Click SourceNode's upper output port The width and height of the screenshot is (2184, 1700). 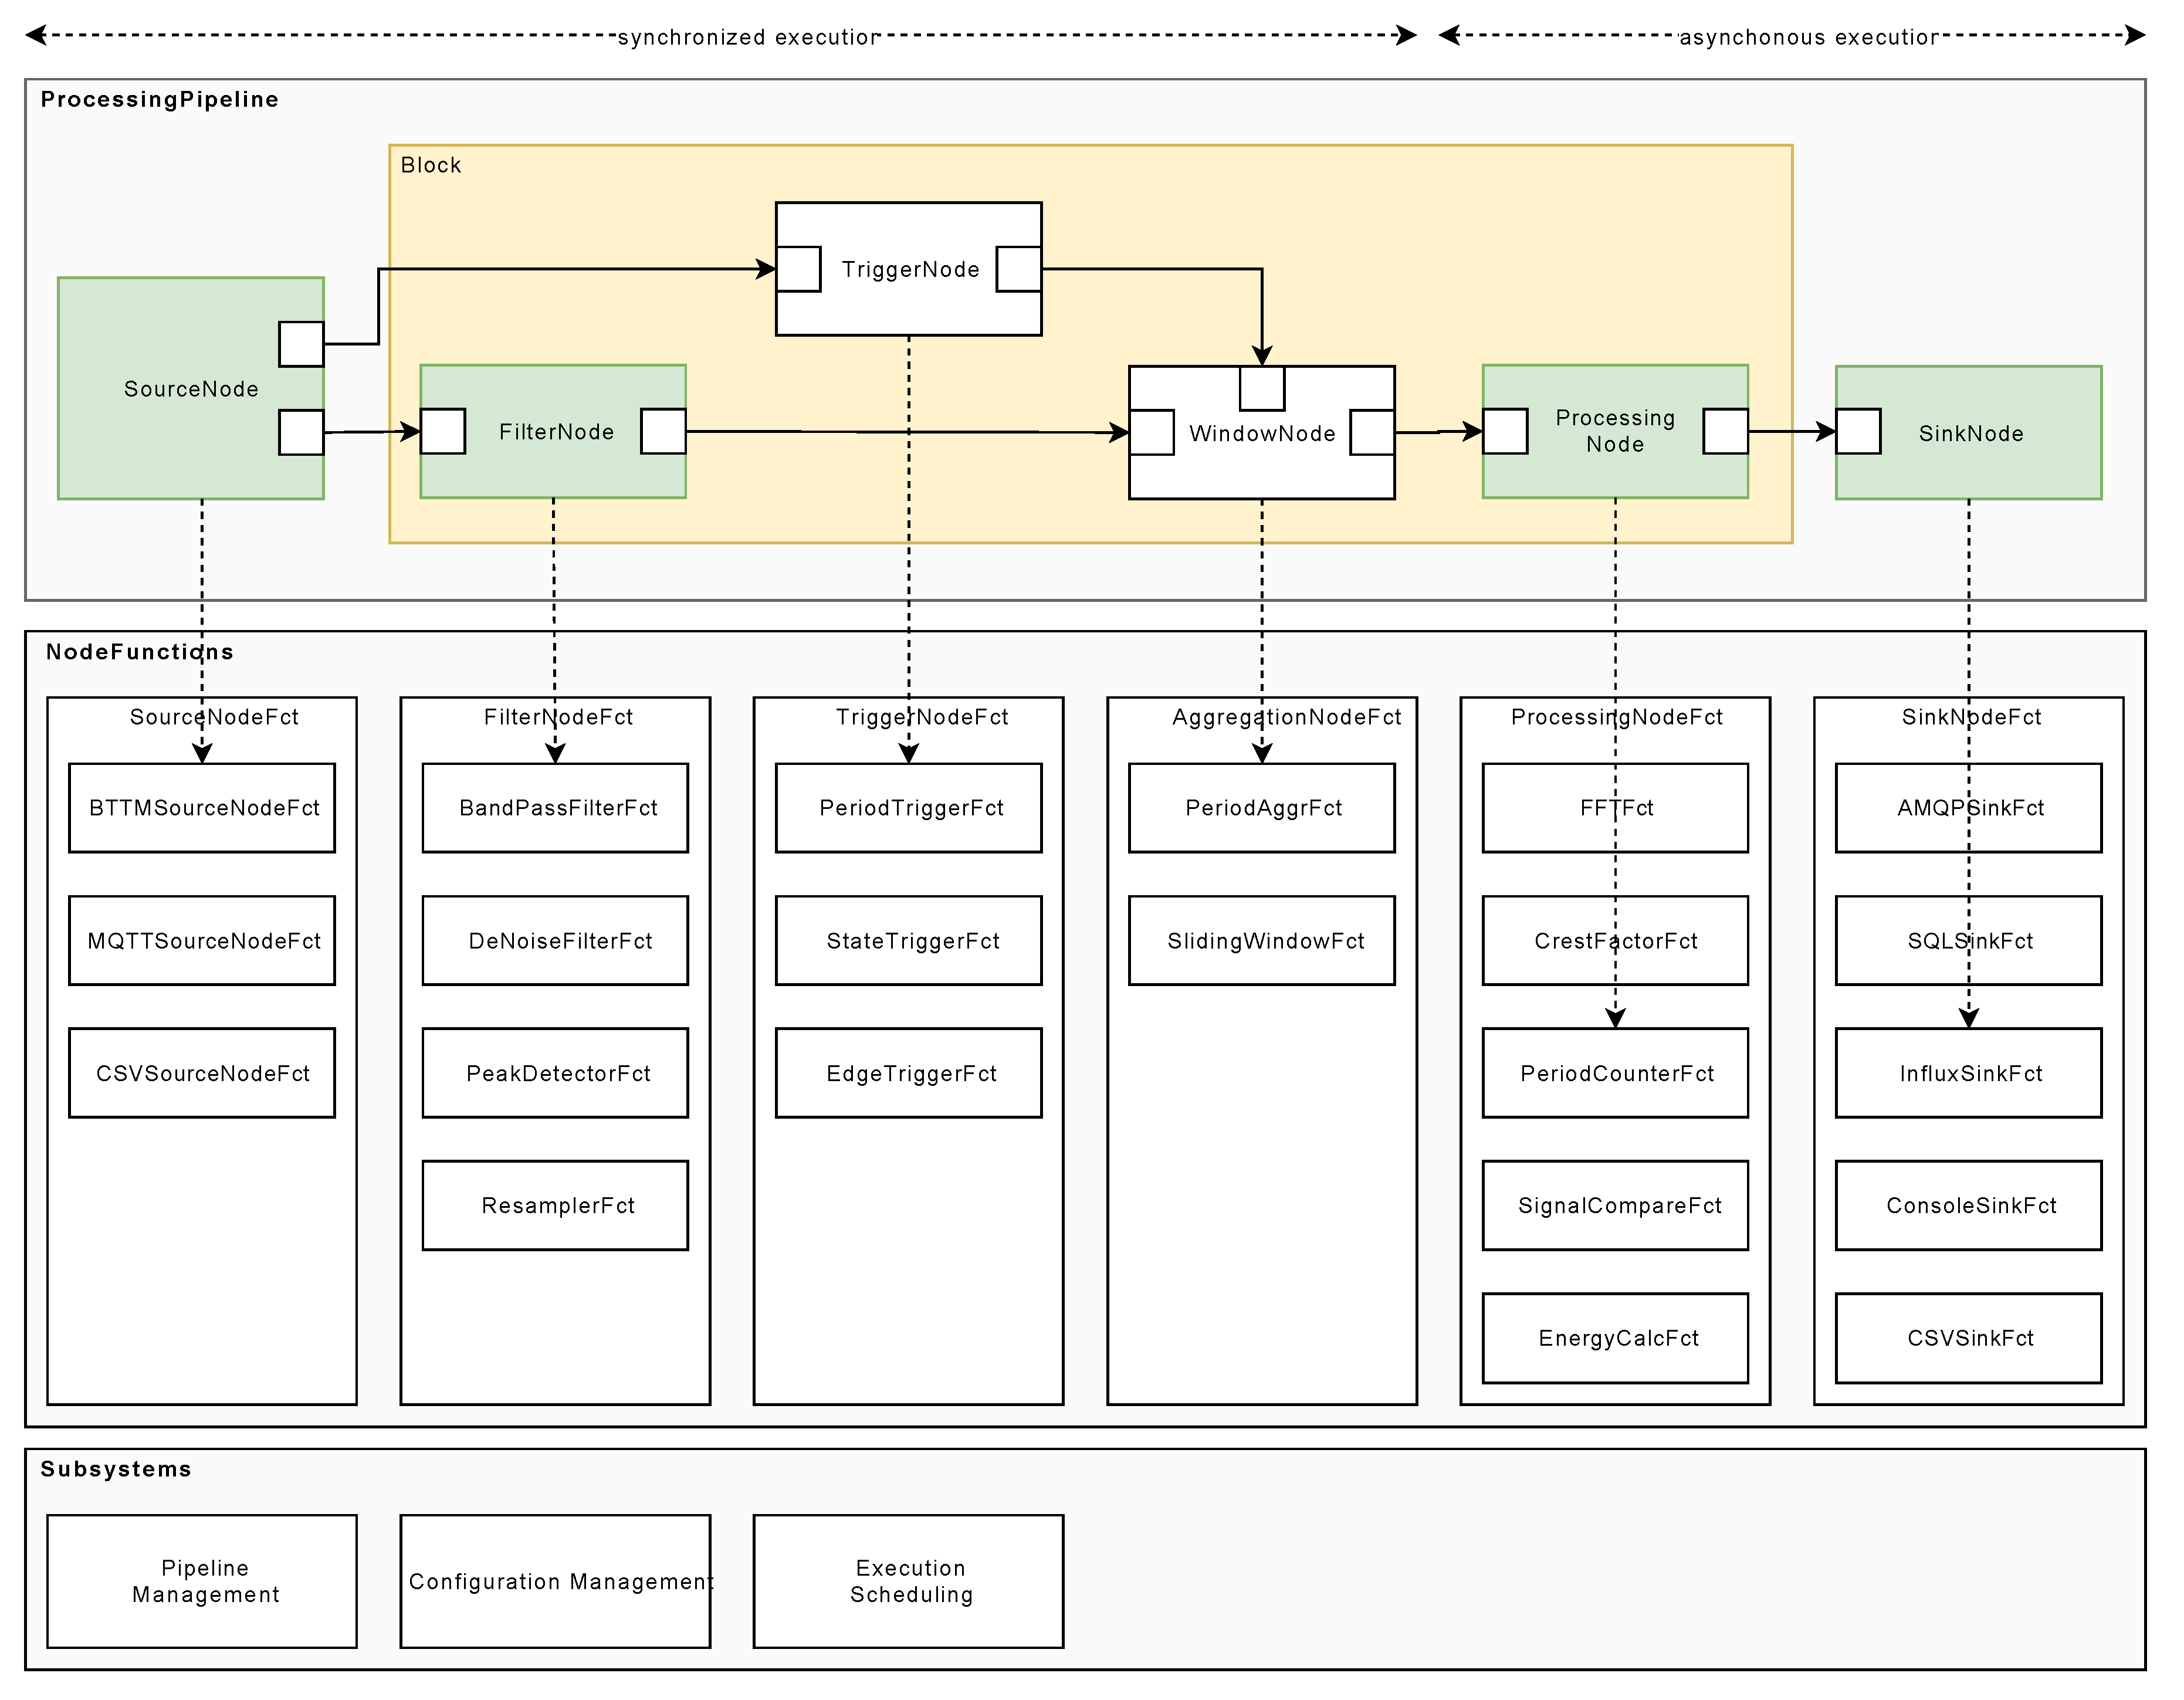pos(301,344)
